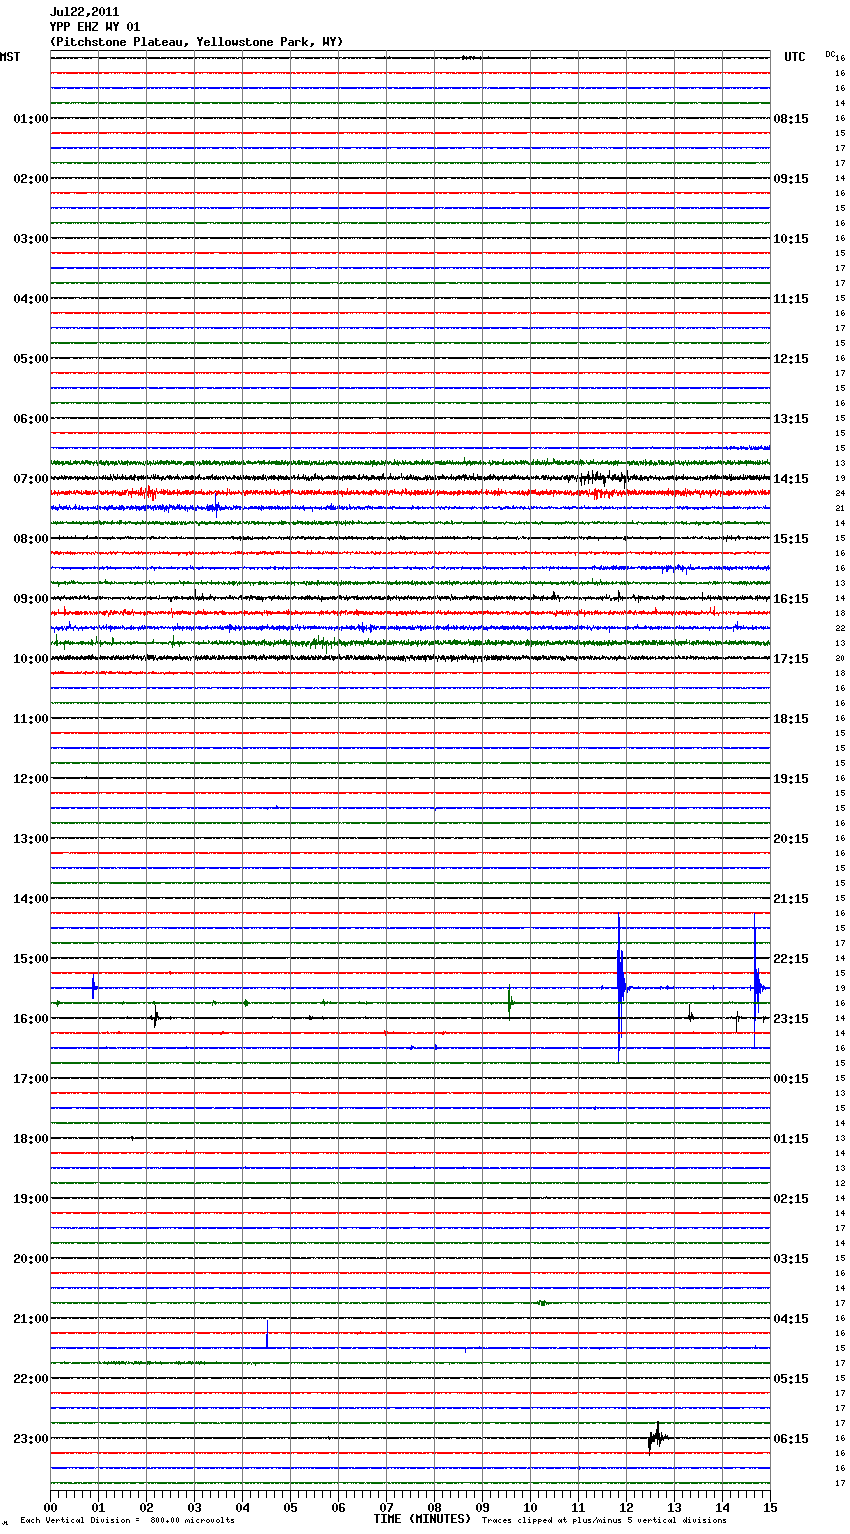Click the 14:15 UTC time label
The image size is (850, 1534).
(x=791, y=479)
